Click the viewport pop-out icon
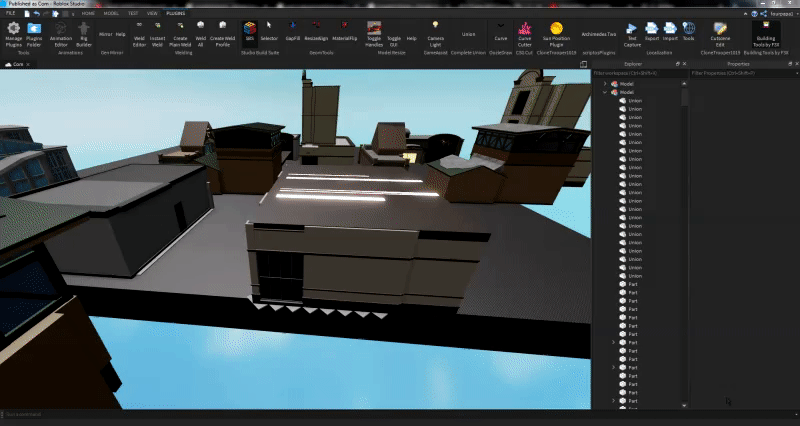The width and height of the screenshot is (800, 426). pos(584,64)
